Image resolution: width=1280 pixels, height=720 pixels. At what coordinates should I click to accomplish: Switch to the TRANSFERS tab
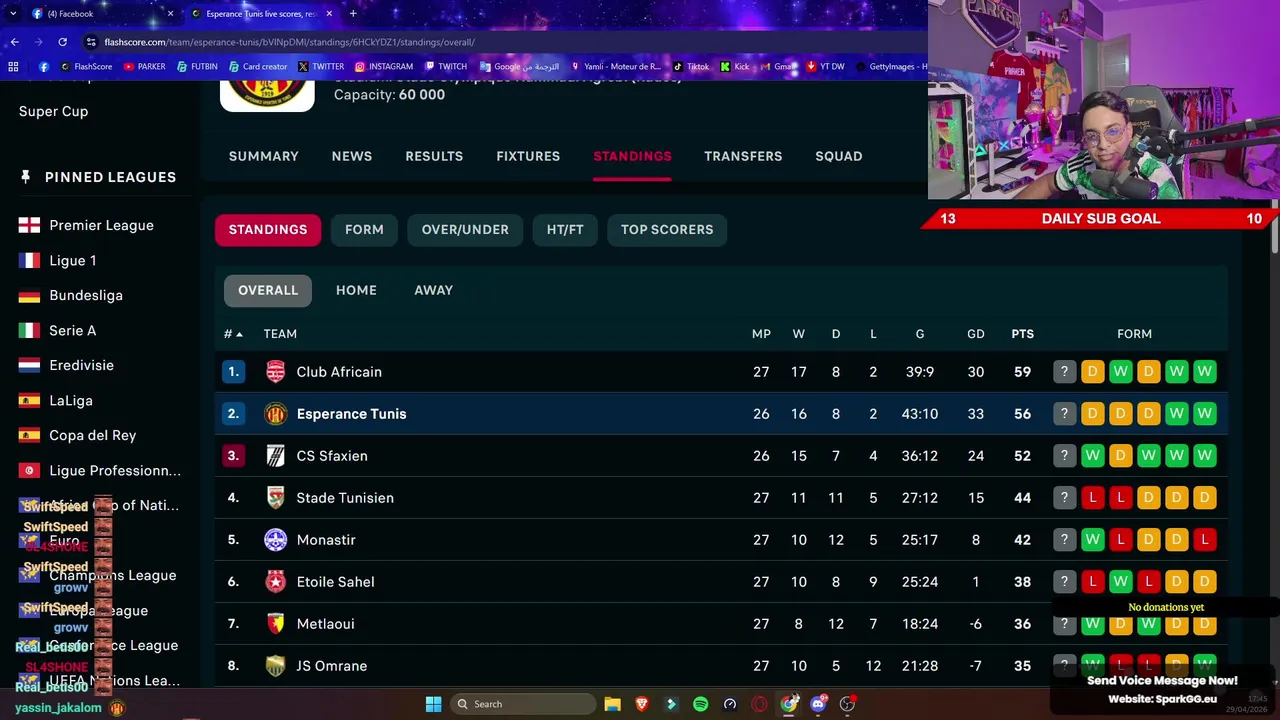[743, 156]
